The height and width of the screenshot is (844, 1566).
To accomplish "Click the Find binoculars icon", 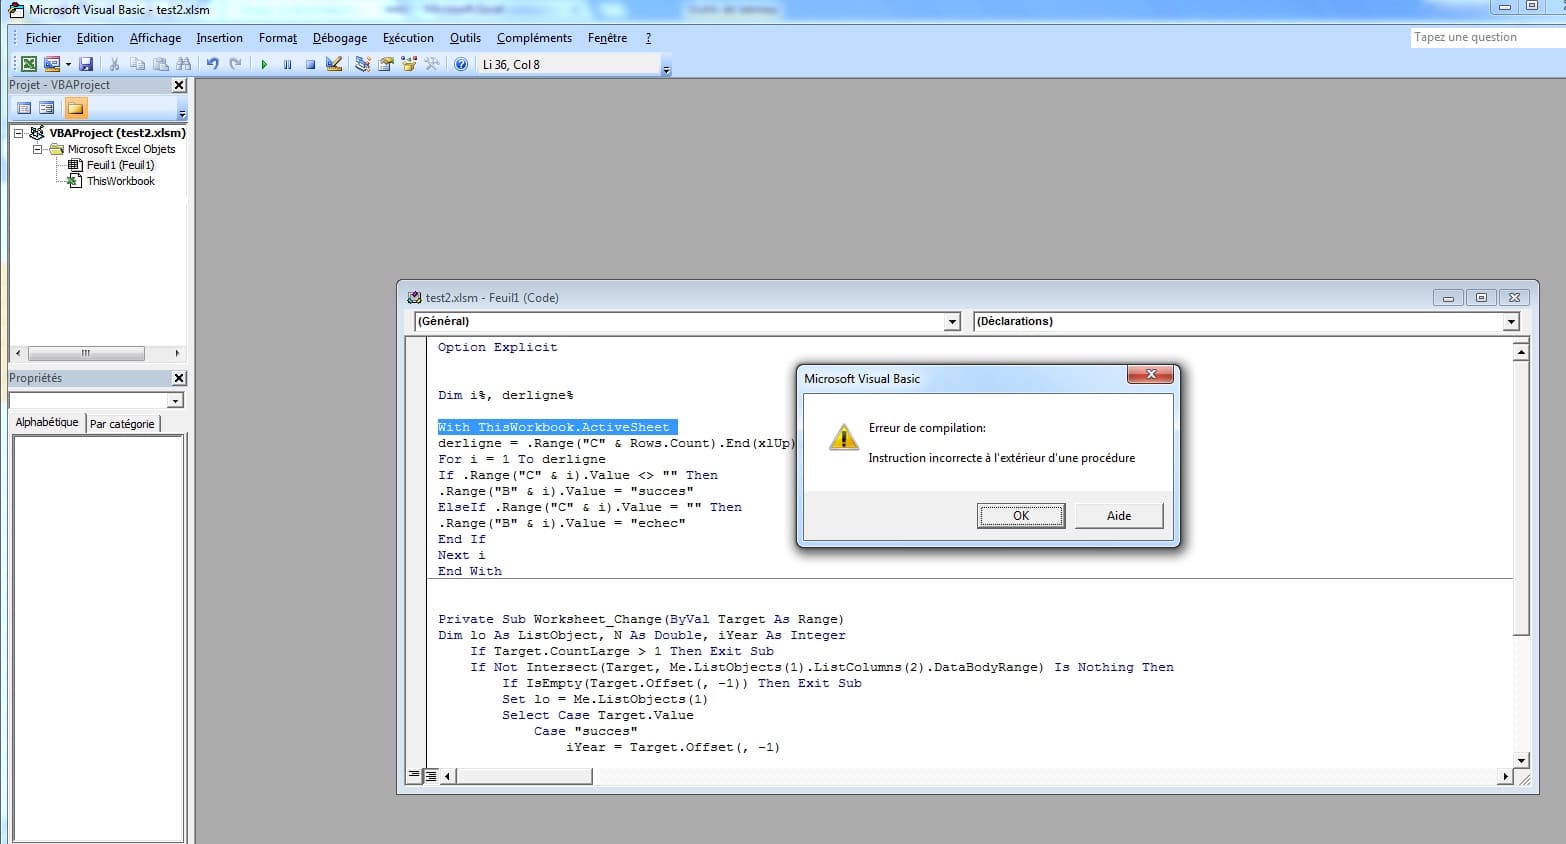I will pyautogui.click(x=183, y=64).
